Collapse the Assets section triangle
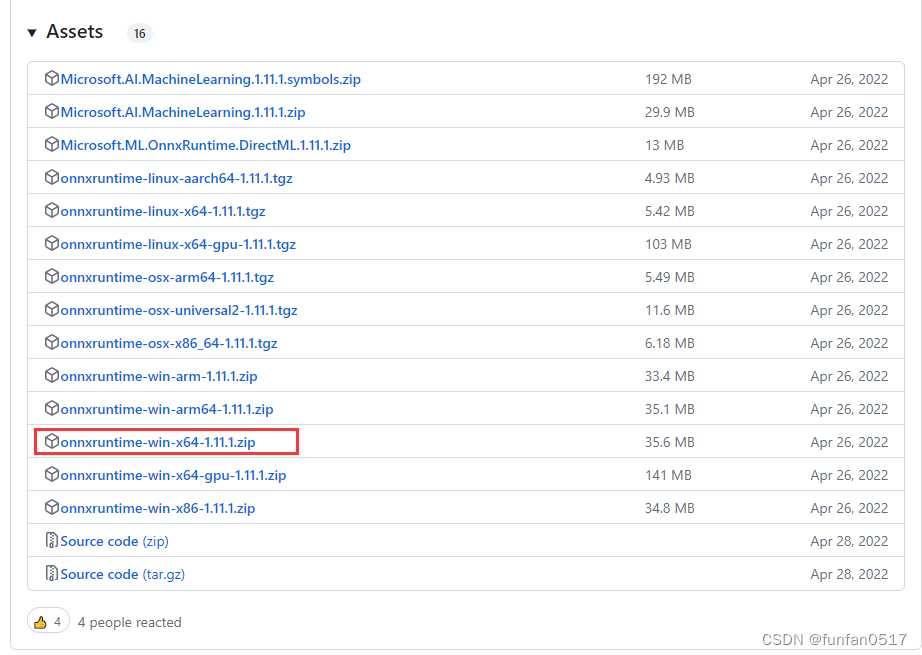 pyautogui.click(x=32, y=33)
